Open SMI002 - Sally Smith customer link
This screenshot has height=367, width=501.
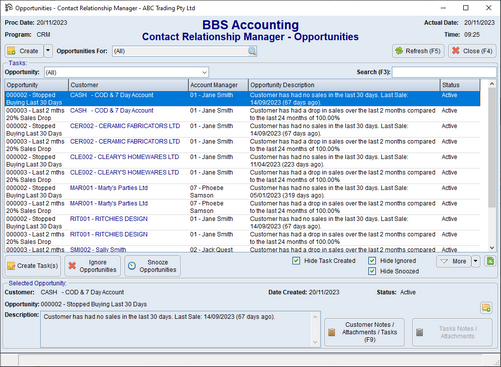98,249
